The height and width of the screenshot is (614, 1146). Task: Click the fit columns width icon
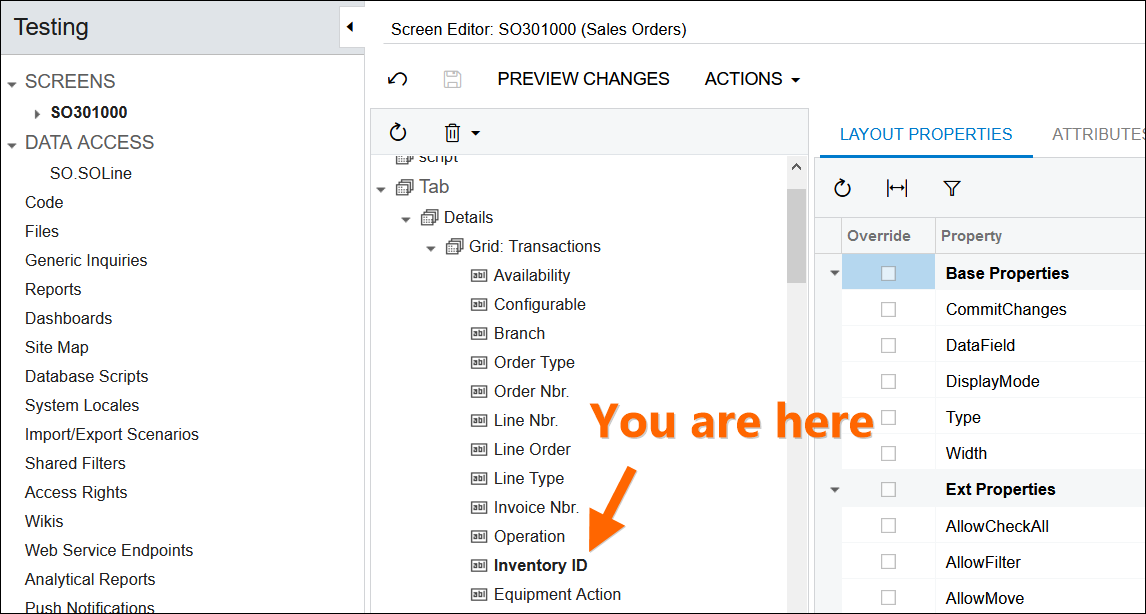coord(897,188)
